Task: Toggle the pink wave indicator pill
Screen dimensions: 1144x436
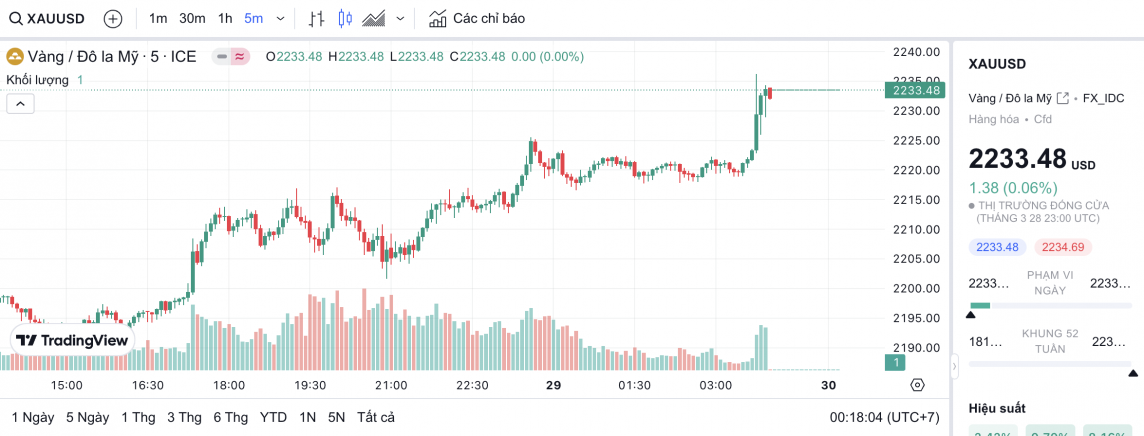Action: tap(240, 56)
